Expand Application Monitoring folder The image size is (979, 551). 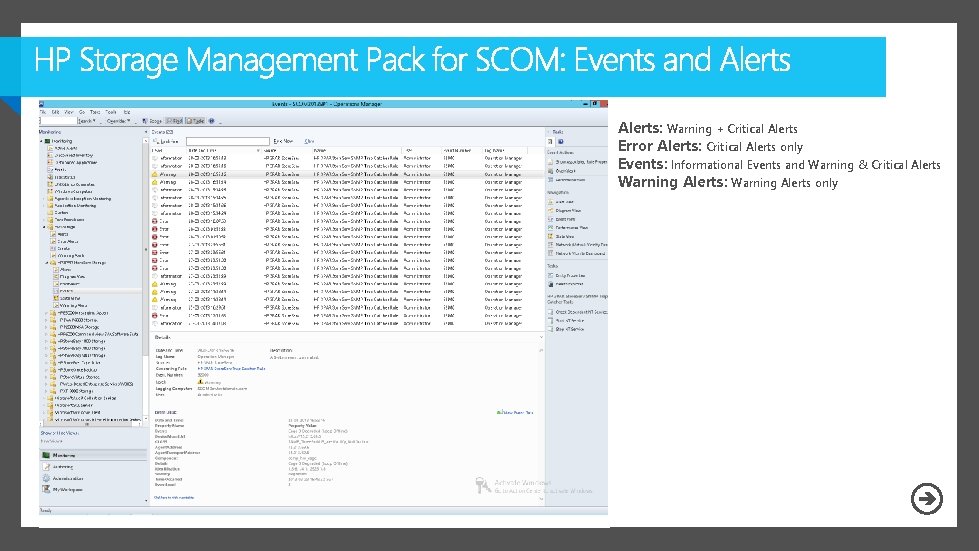point(44,205)
